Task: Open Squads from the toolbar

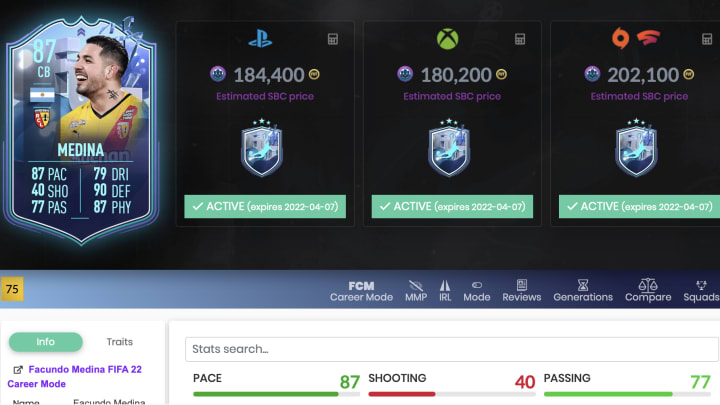Action: [701, 291]
